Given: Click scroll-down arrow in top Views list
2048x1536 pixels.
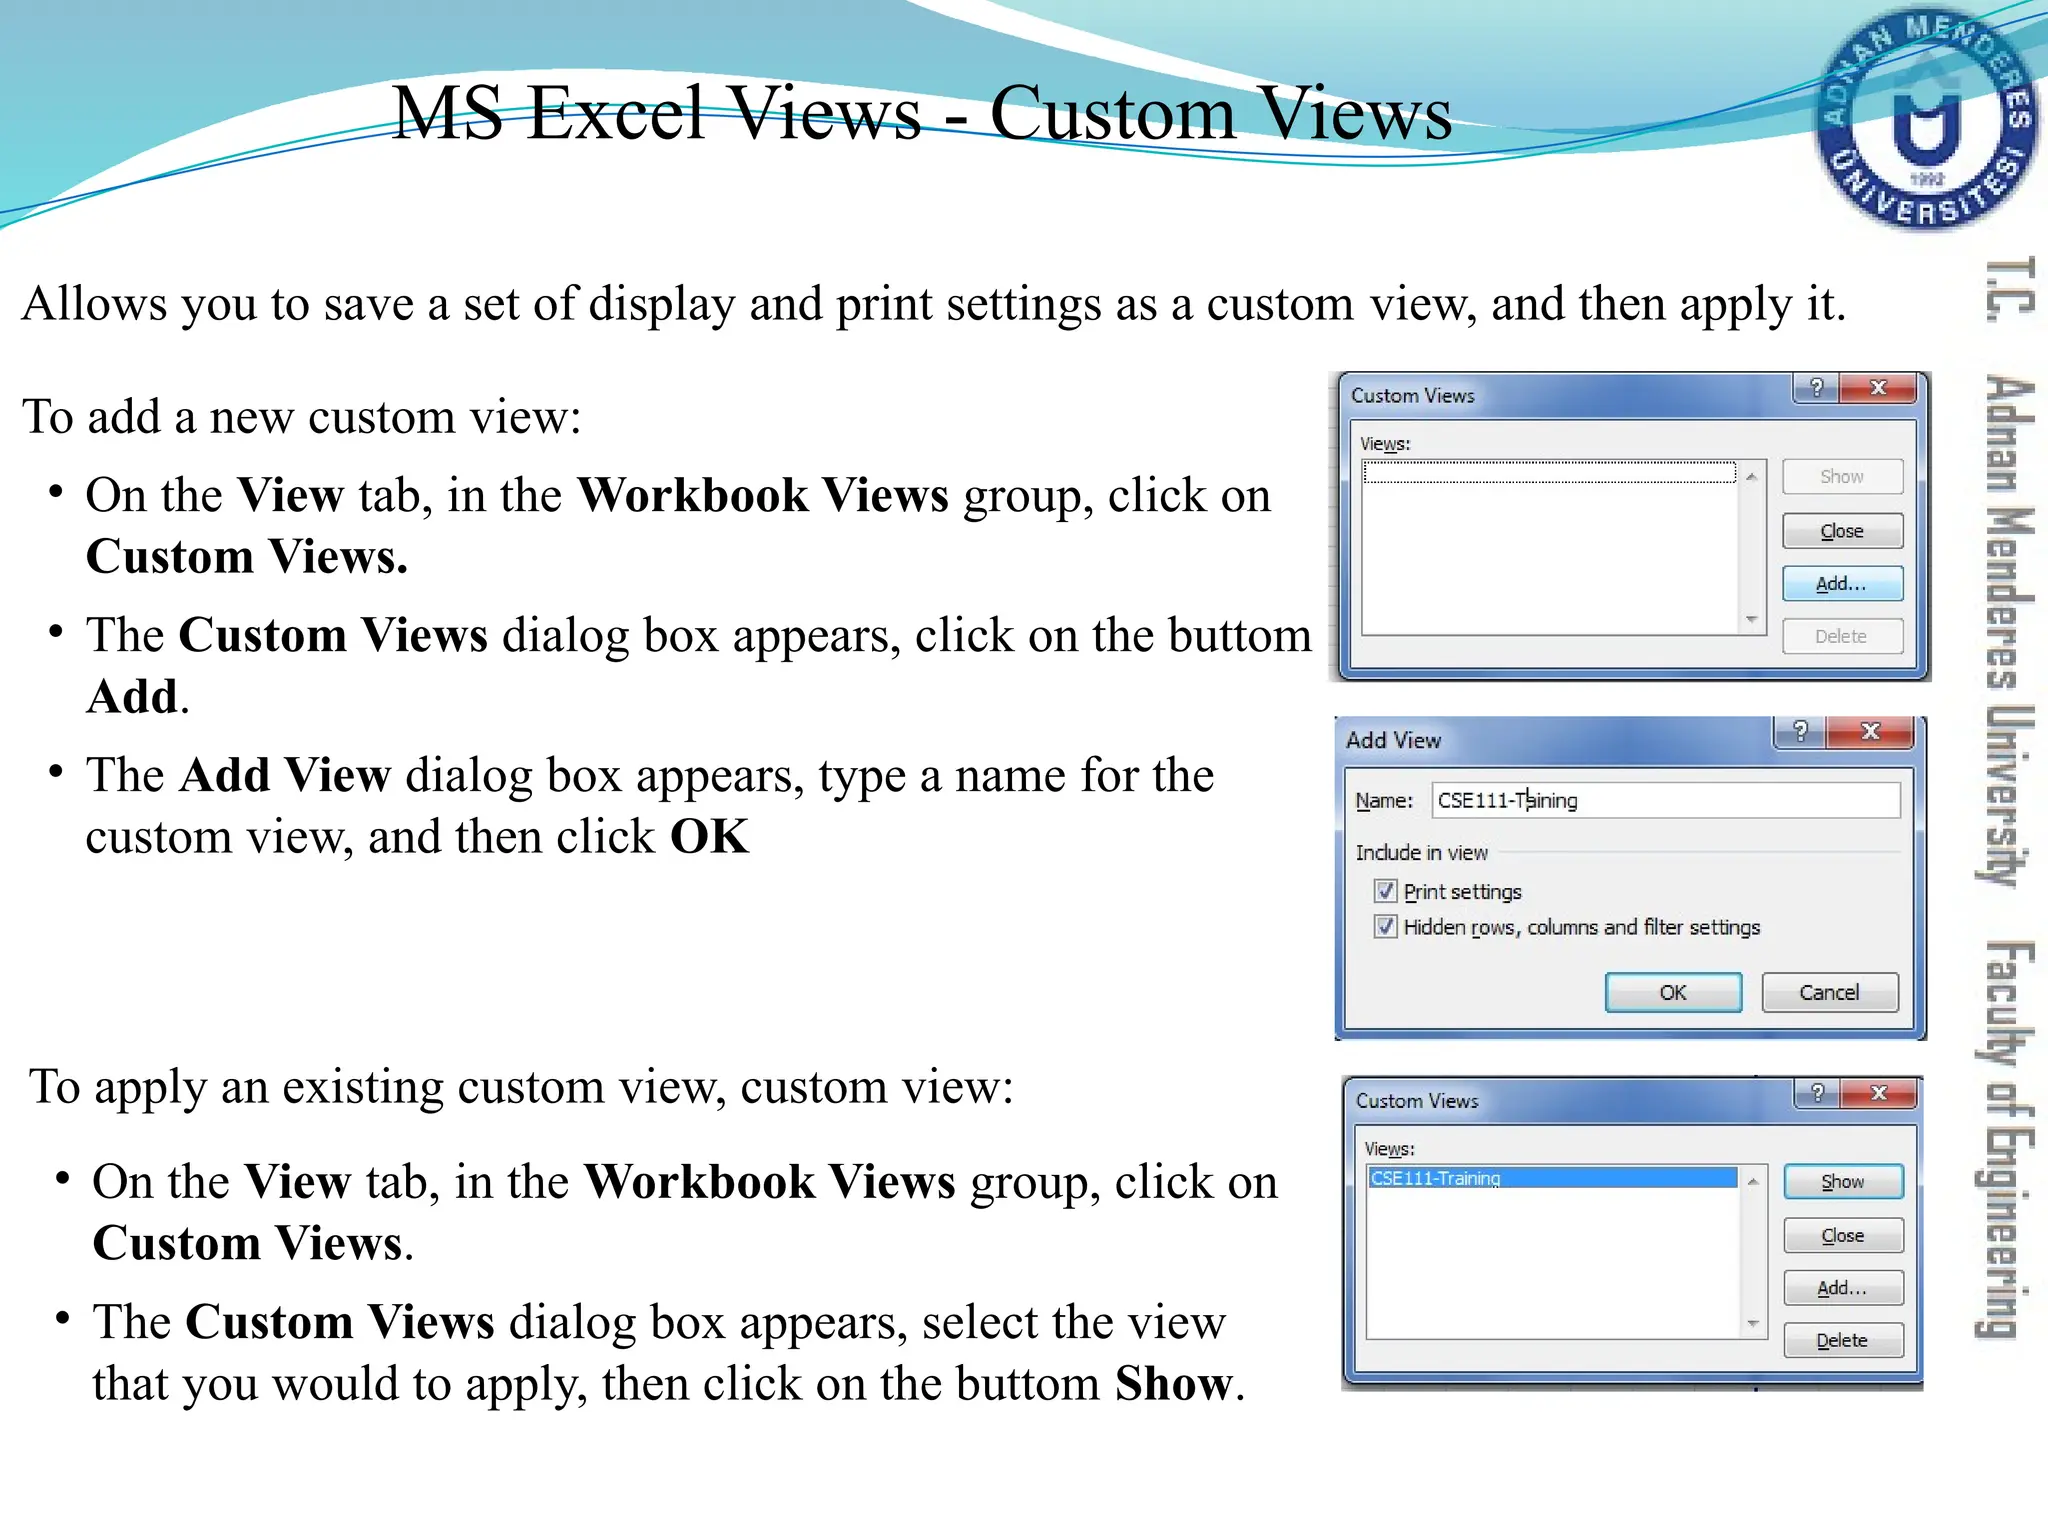Looking at the screenshot, I should coord(1751,619).
